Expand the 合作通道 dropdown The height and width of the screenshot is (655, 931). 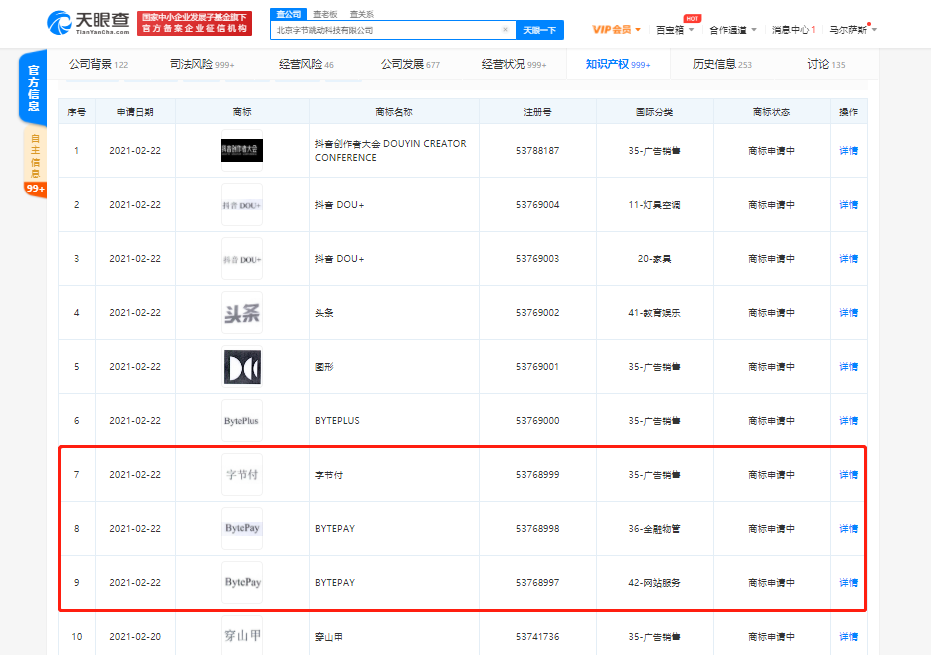(x=732, y=30)
